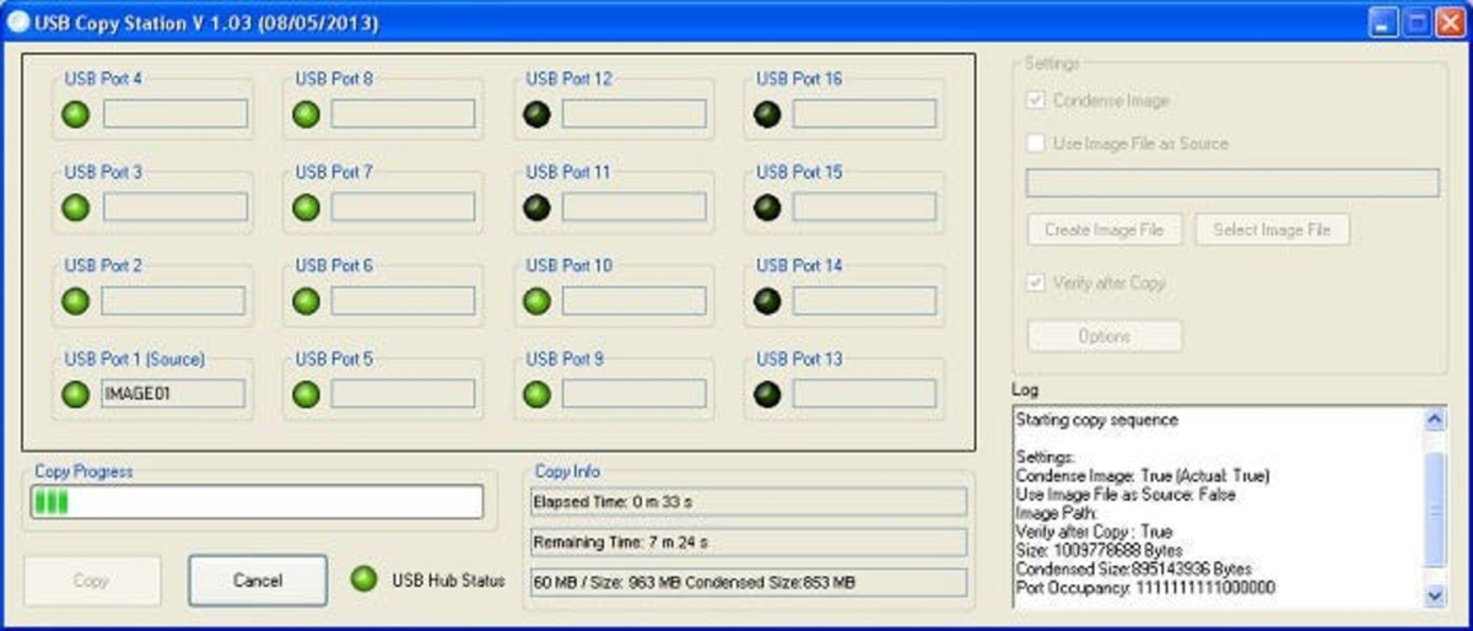Click the image file path field in Settings

[1233, 183]
